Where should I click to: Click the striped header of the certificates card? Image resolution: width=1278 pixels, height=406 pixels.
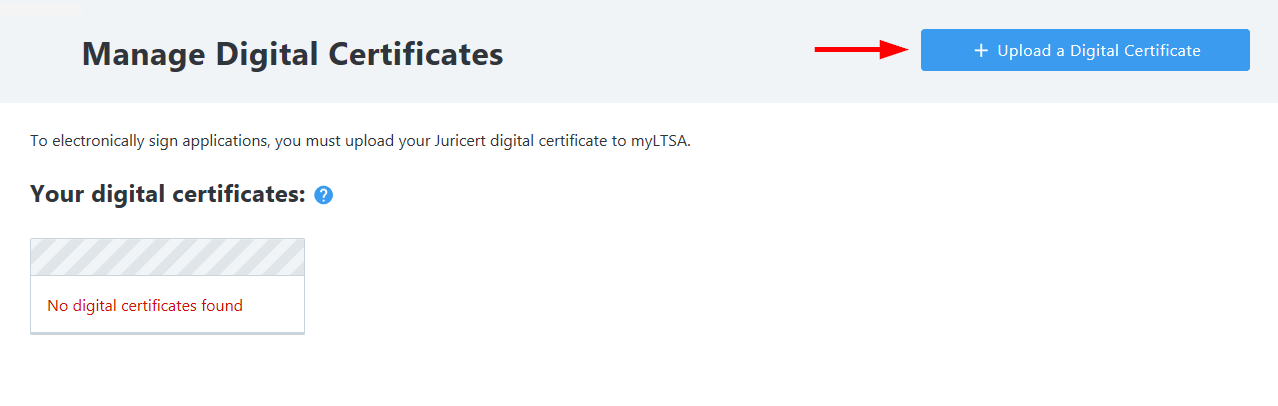167,257
